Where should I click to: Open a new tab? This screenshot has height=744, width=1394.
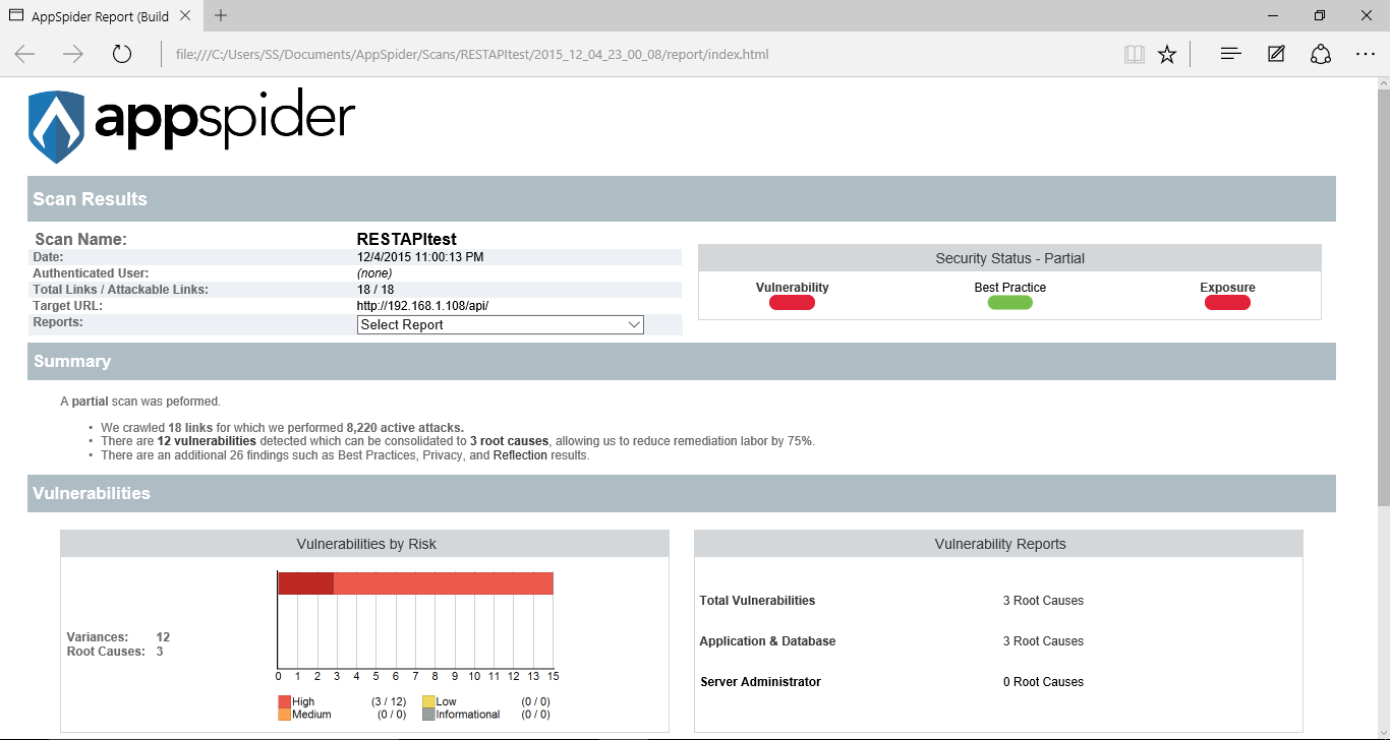coord(221,16)
